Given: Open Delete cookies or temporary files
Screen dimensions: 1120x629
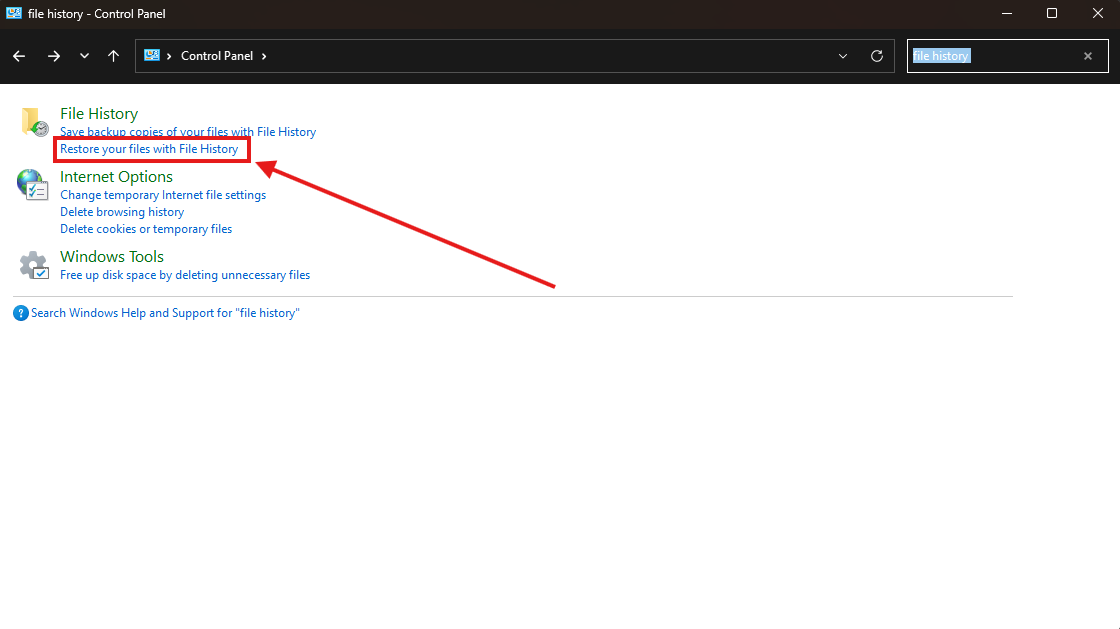Looking at the screenshot, I should coord(146,229).
